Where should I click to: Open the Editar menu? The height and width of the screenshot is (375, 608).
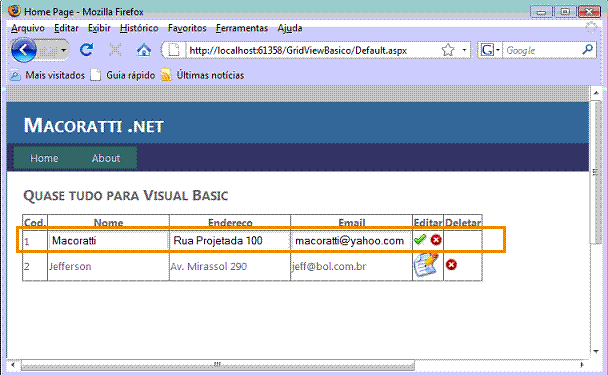[66, 28]
